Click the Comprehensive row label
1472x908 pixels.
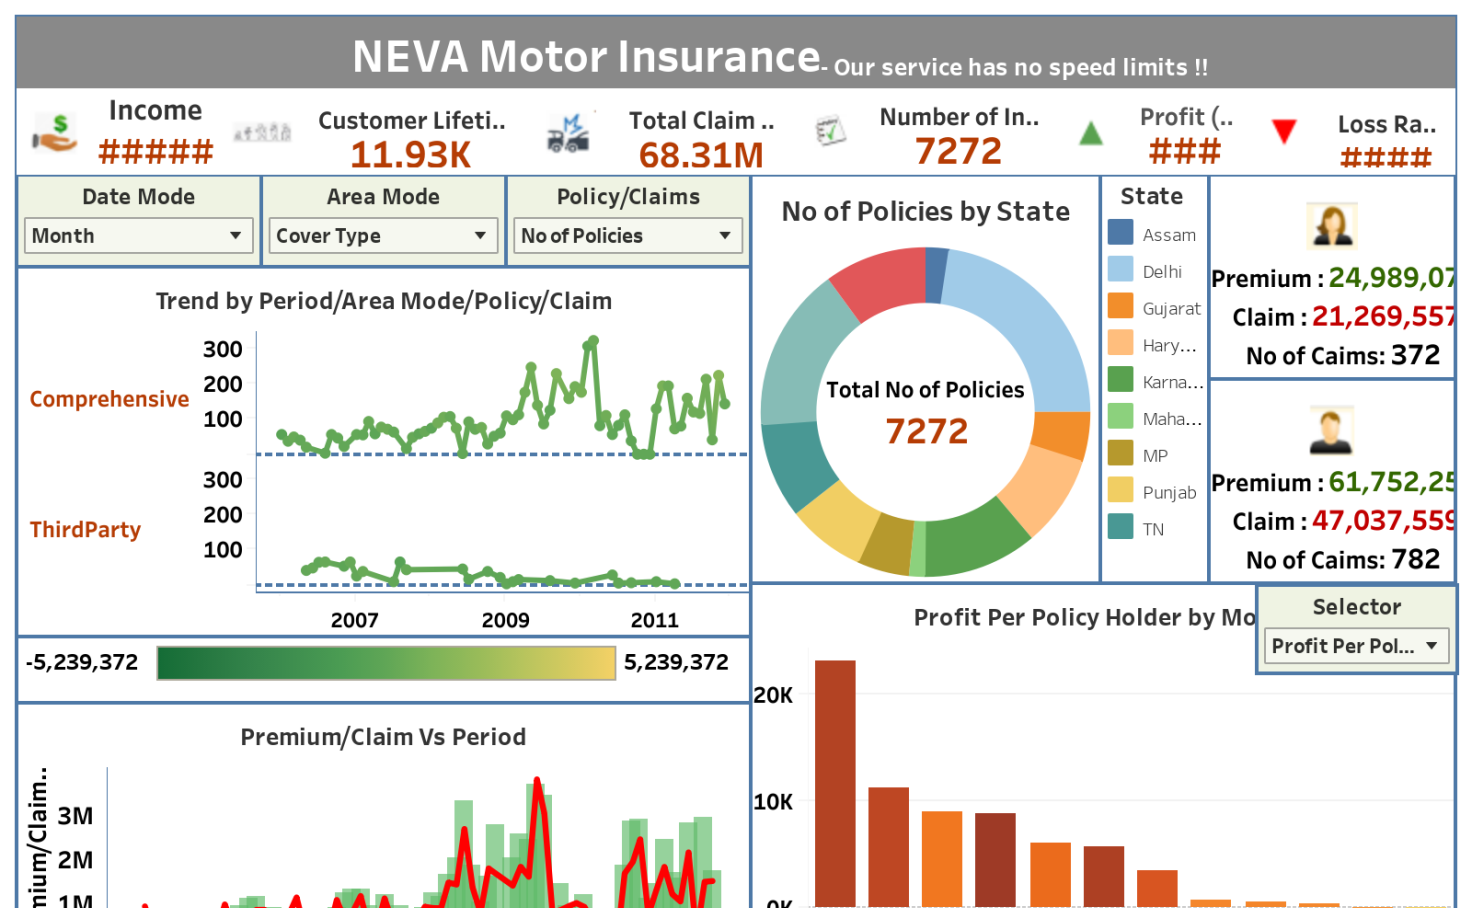coord(109,399)
